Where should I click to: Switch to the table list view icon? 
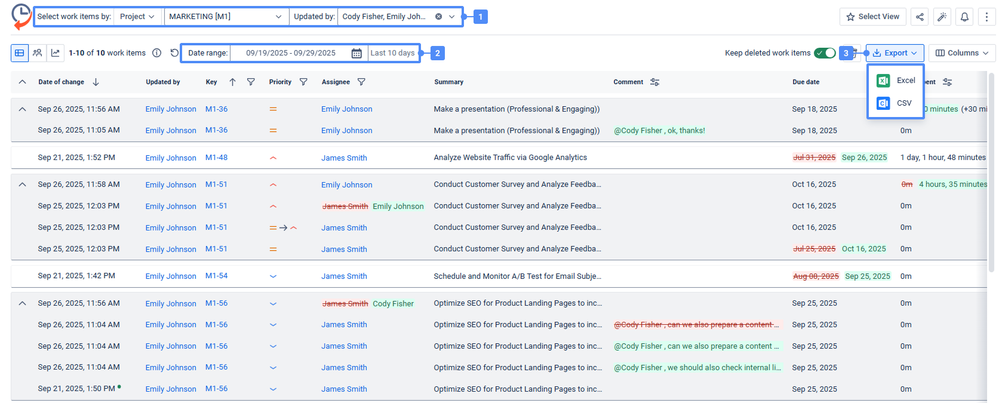point(20,53)
